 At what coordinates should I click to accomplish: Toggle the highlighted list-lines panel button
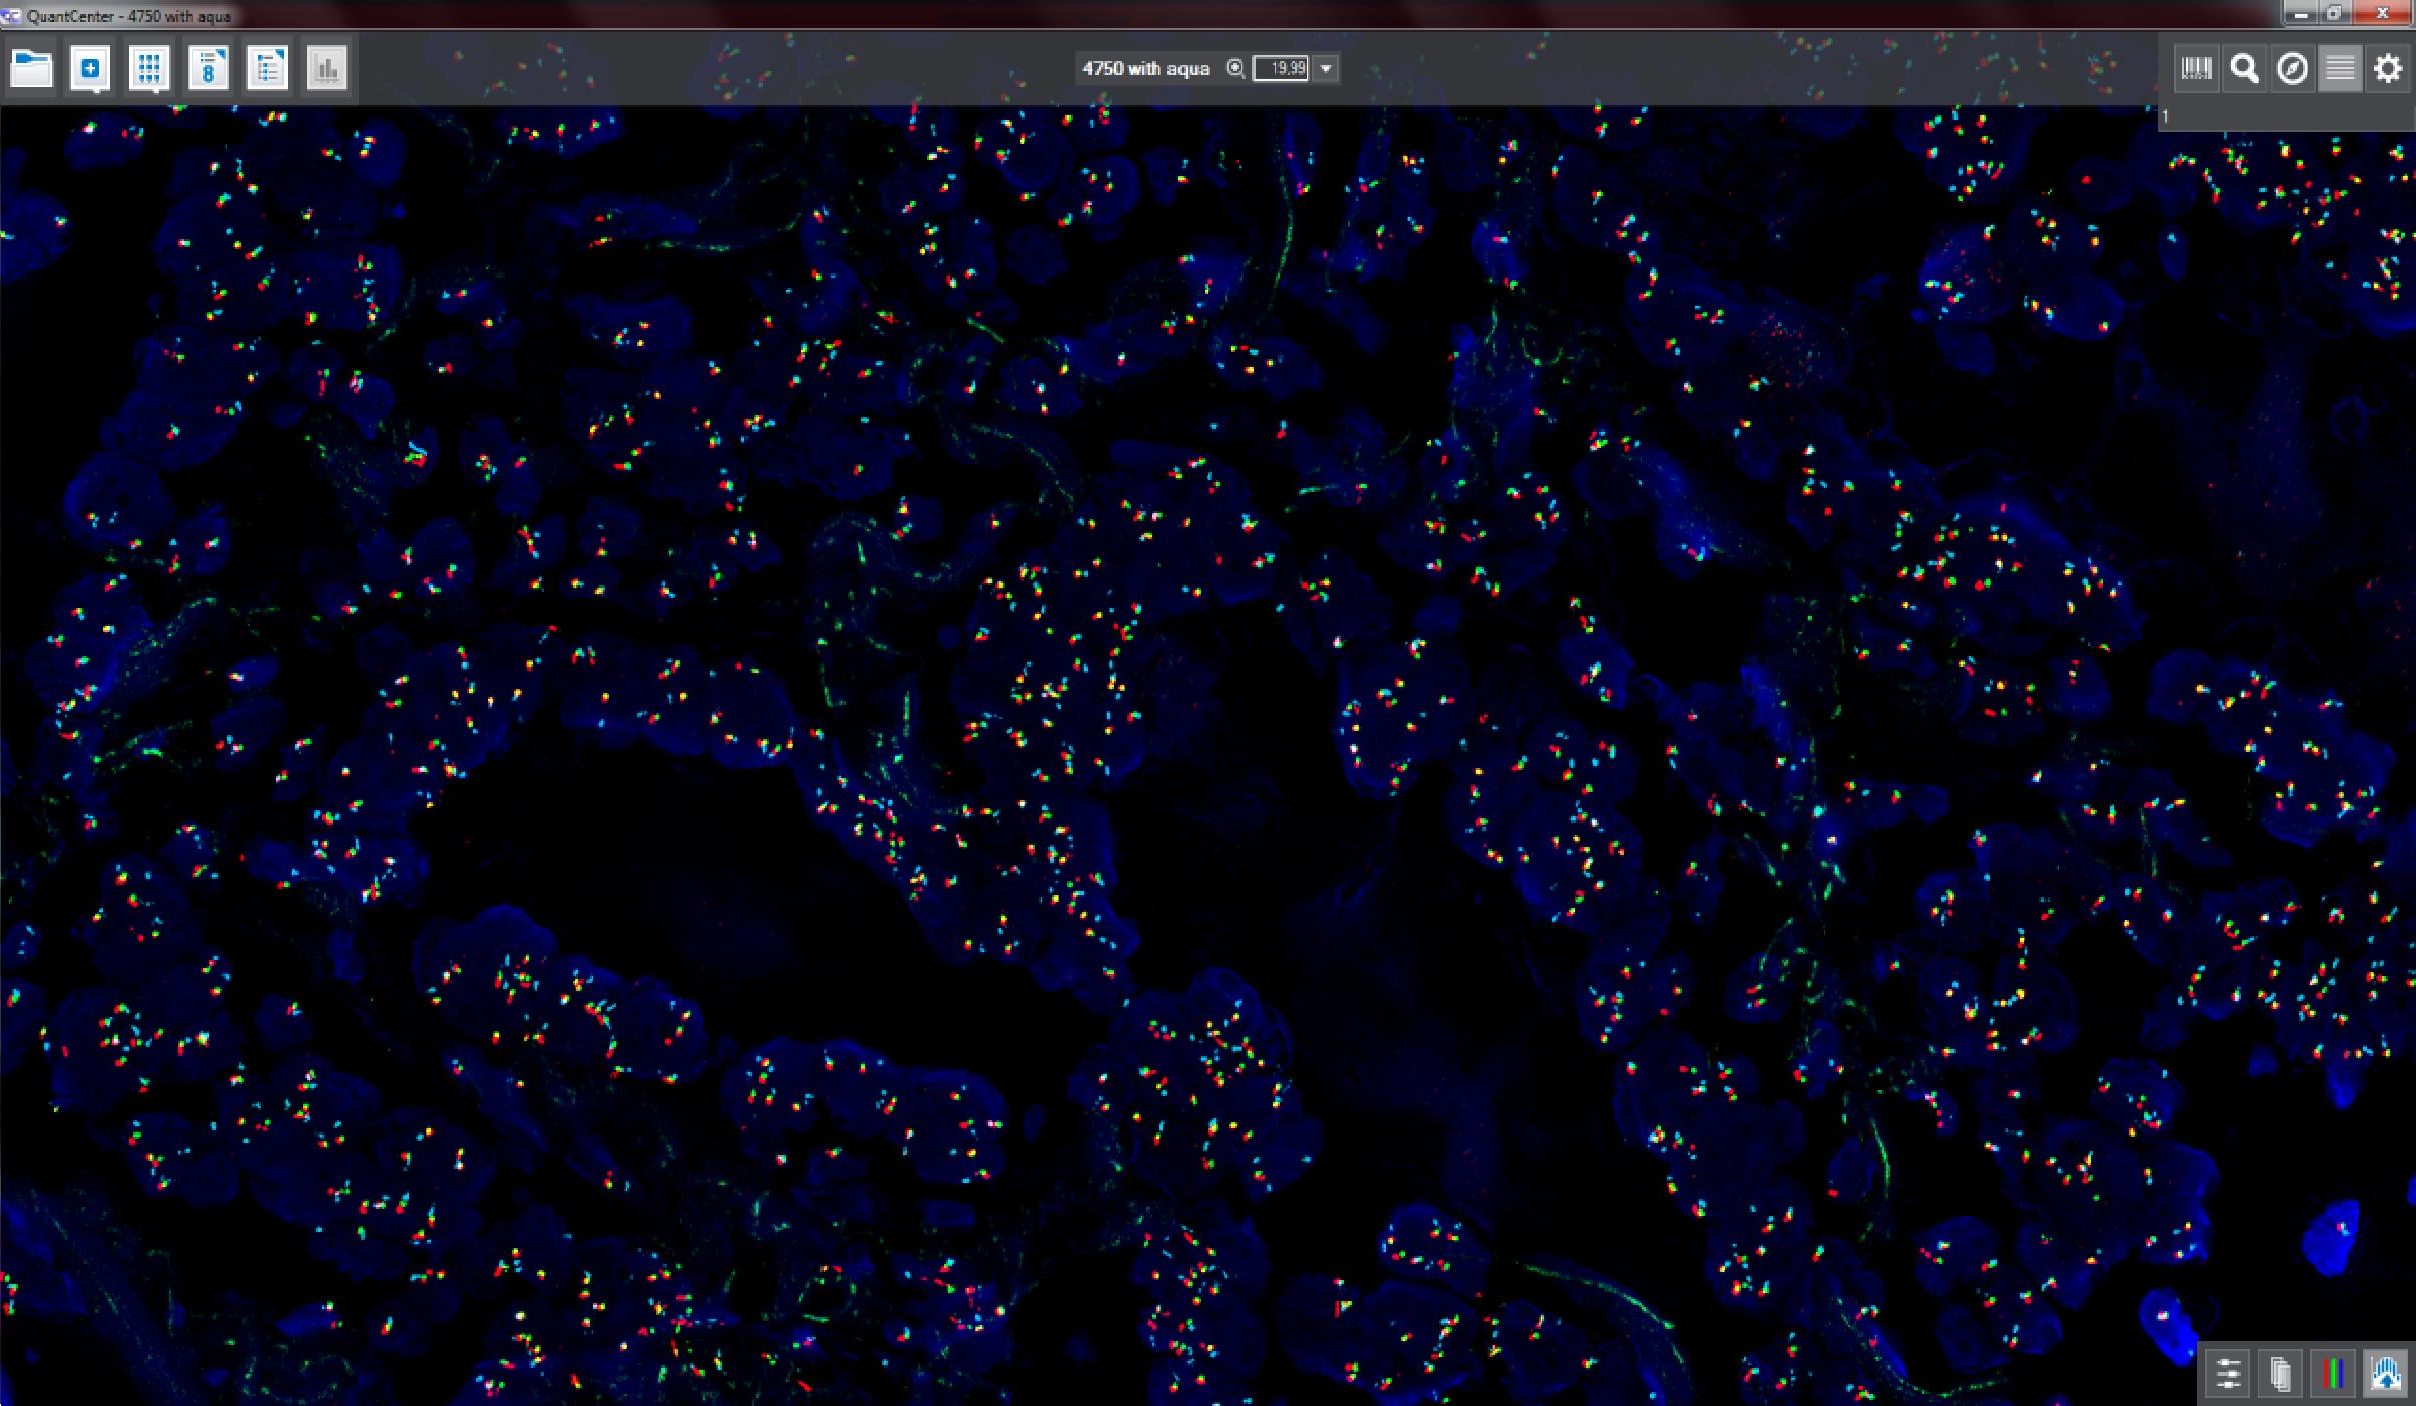[x=2340, y=69]
